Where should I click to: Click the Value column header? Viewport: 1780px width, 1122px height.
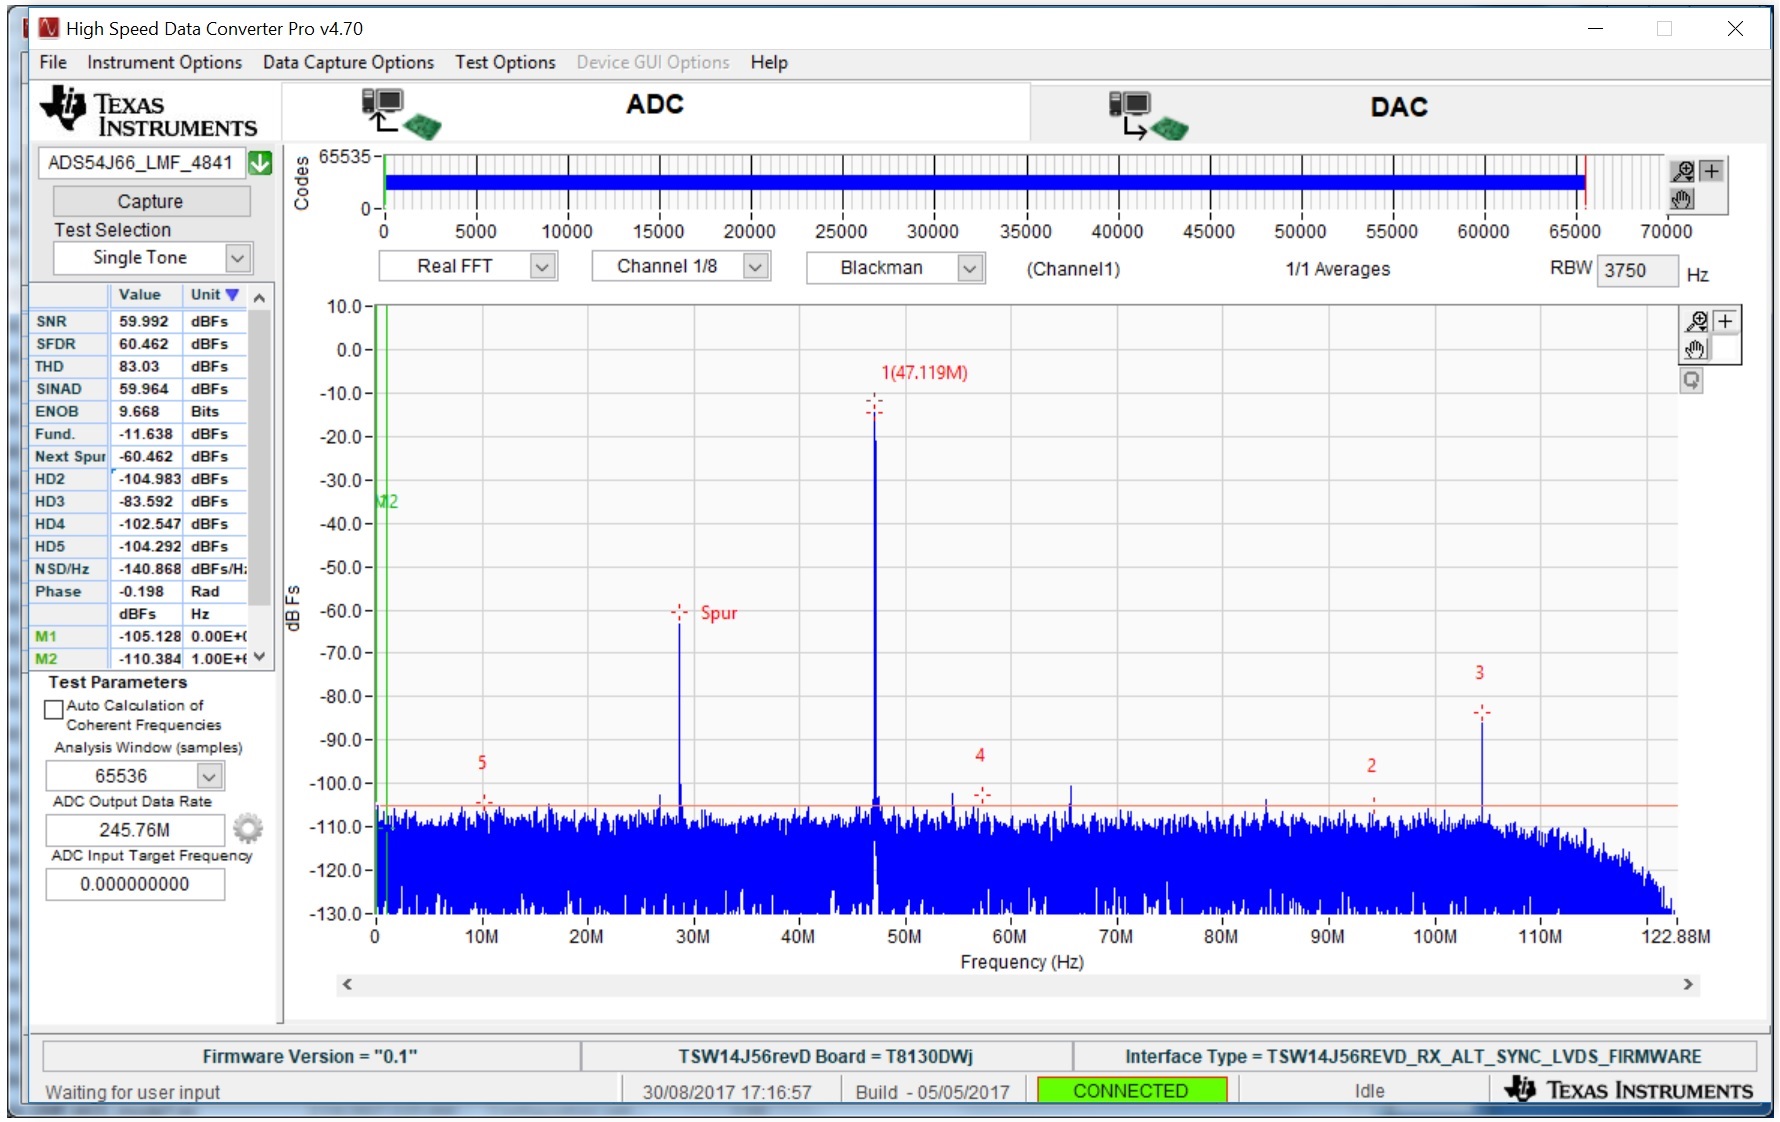click(145, 295)
